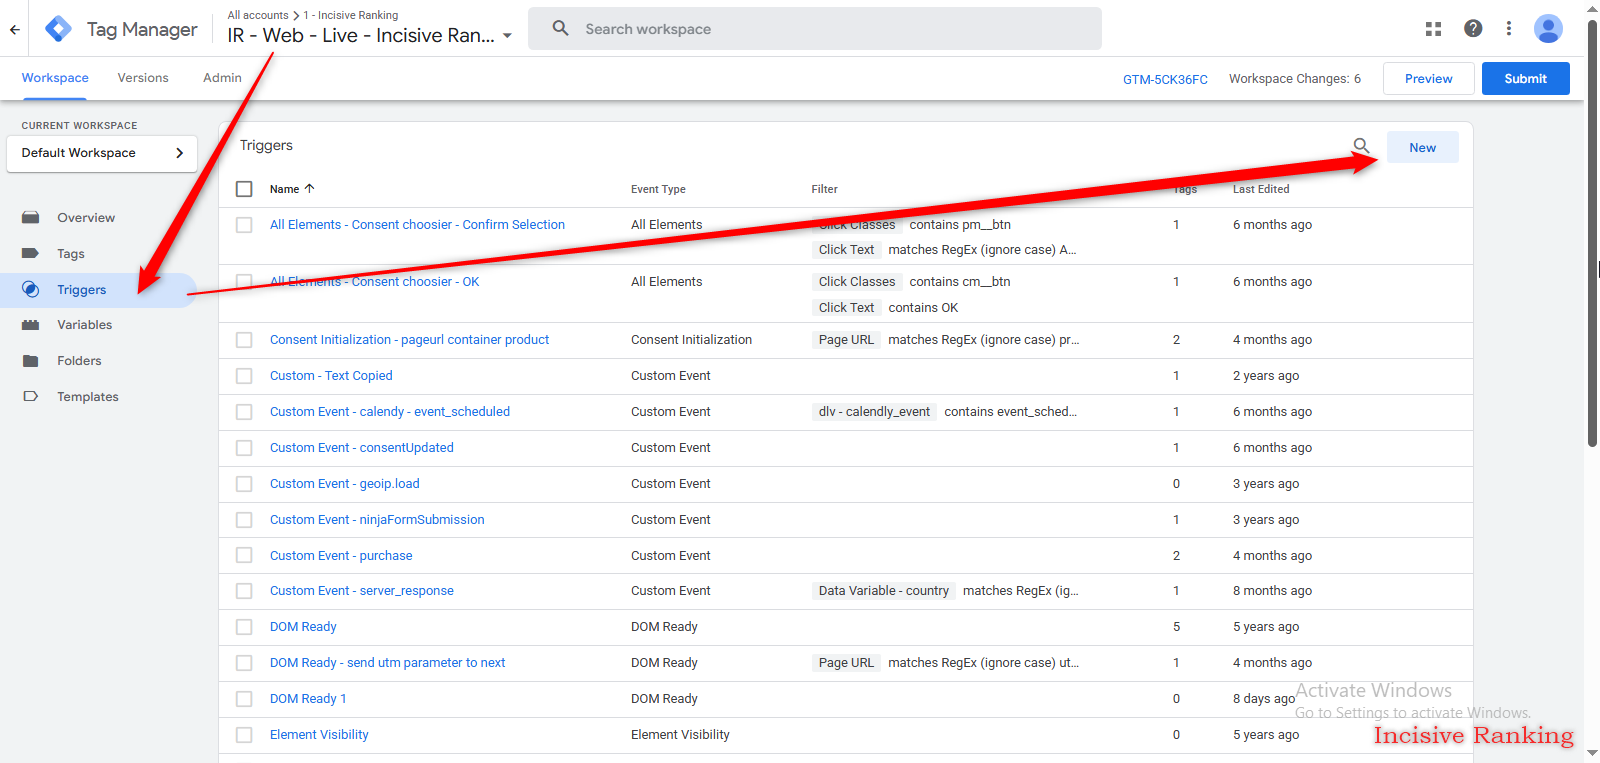
Task: Click the scrollbar down arrow
Action: point(1592,754)
